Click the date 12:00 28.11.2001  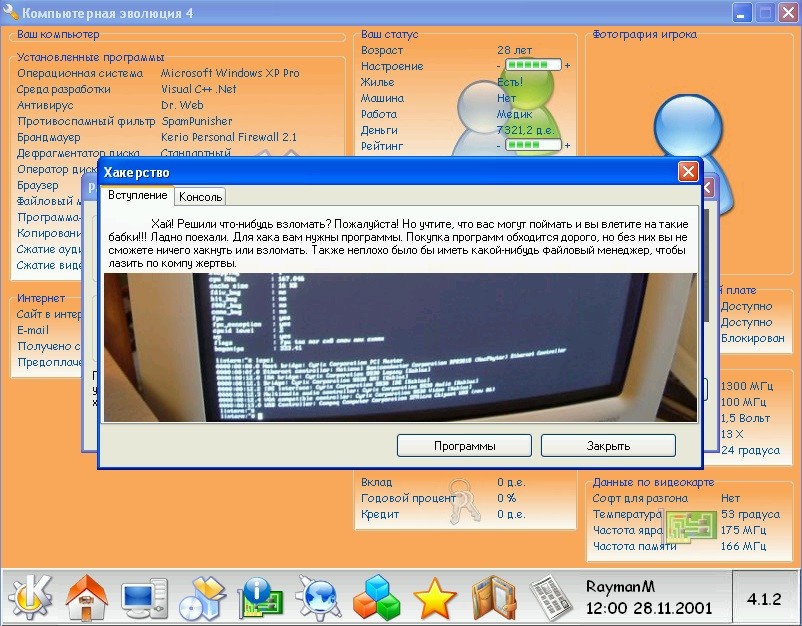(x=649, y=608)
